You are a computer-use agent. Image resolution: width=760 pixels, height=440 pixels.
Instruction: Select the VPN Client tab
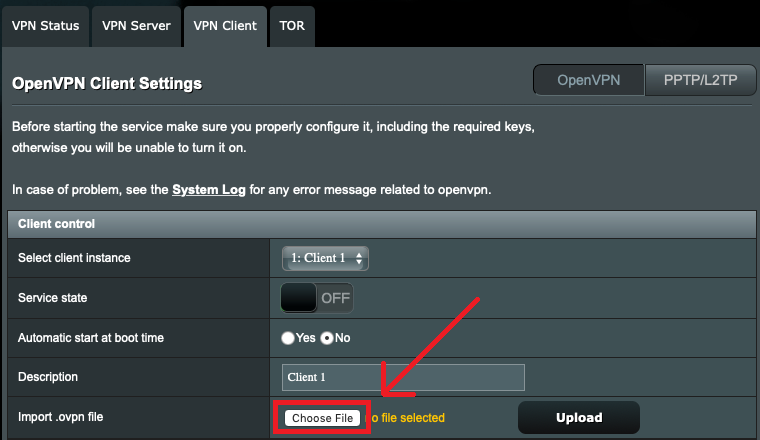[225, 26]
